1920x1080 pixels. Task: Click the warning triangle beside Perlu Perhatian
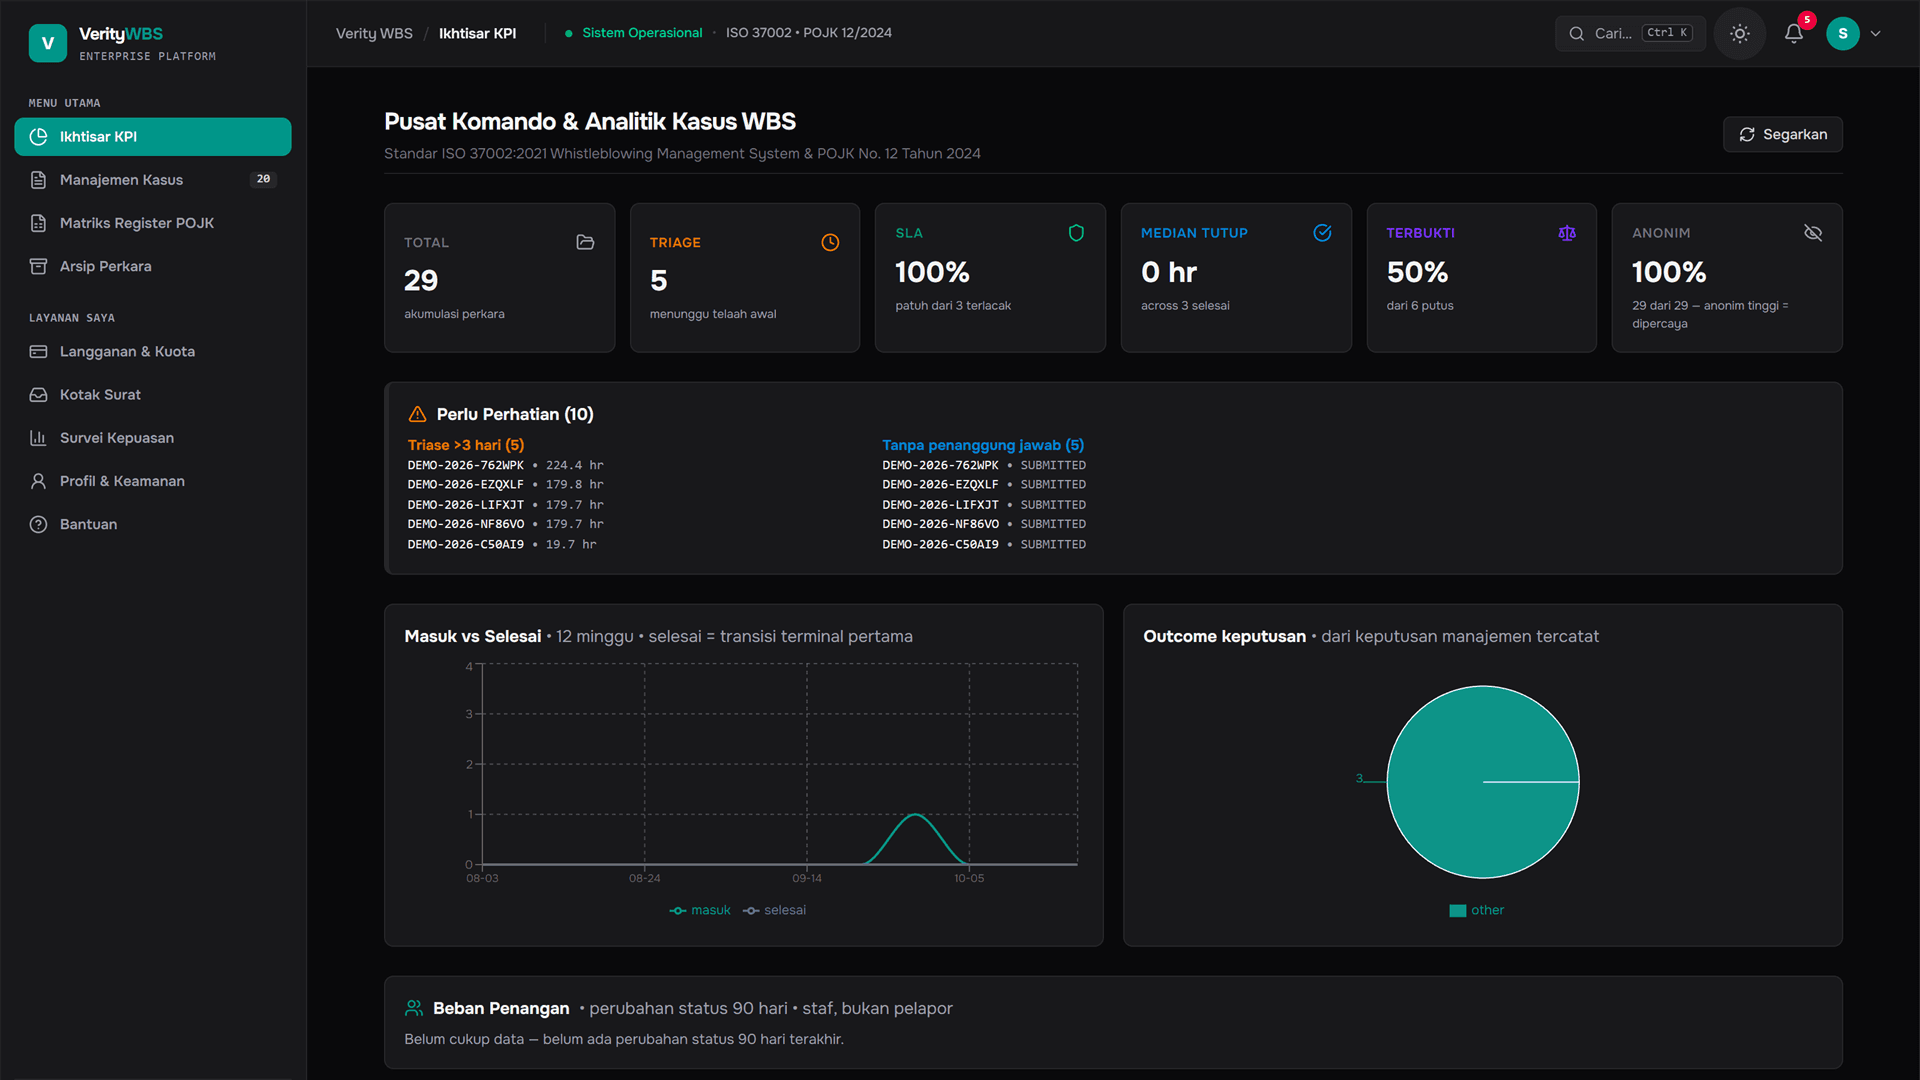[417, 414]
